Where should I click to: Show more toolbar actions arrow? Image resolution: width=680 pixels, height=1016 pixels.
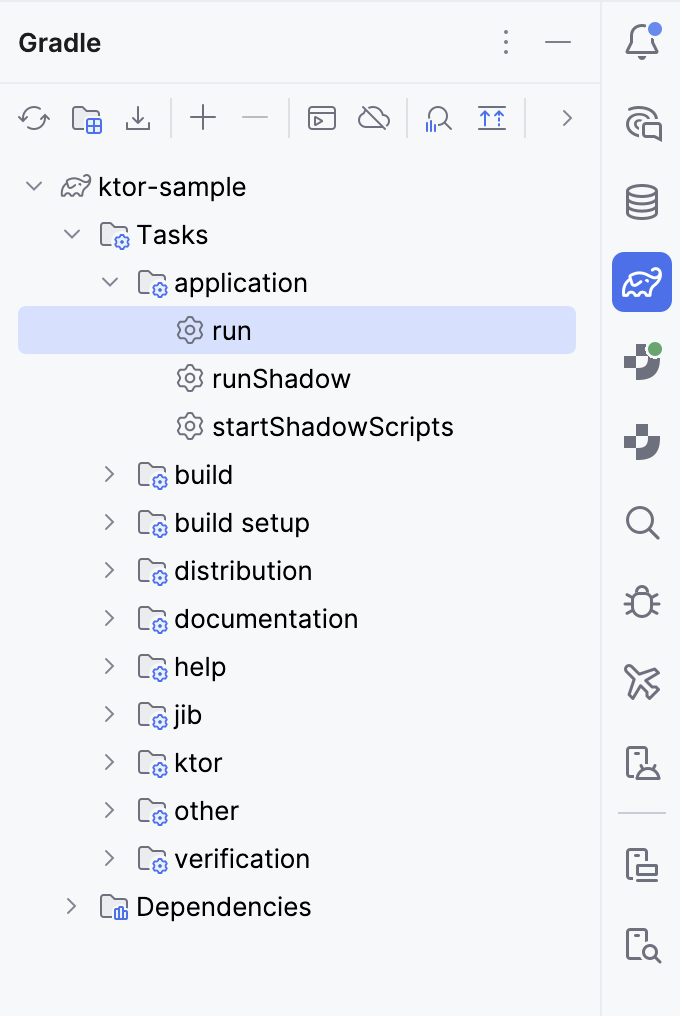pyautogui.click(x=567, y=119)
